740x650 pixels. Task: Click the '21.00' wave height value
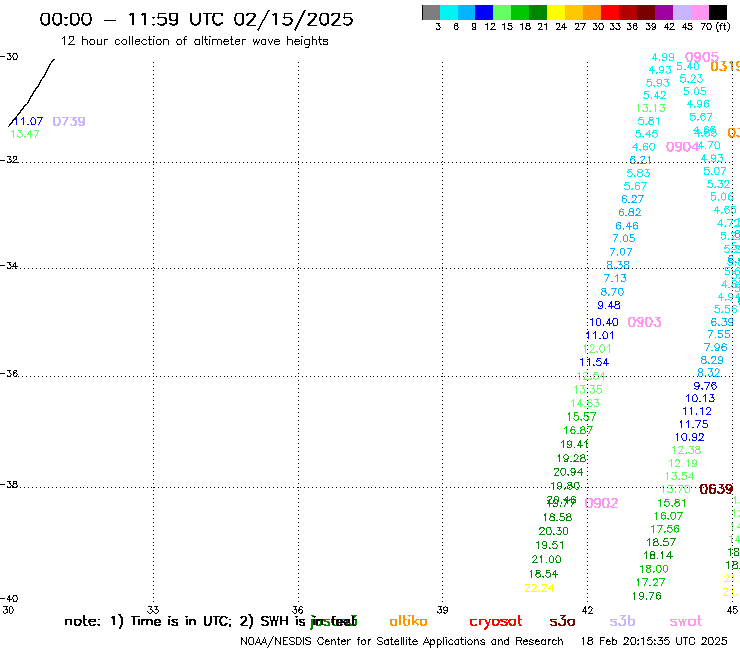tap(546, 559)
